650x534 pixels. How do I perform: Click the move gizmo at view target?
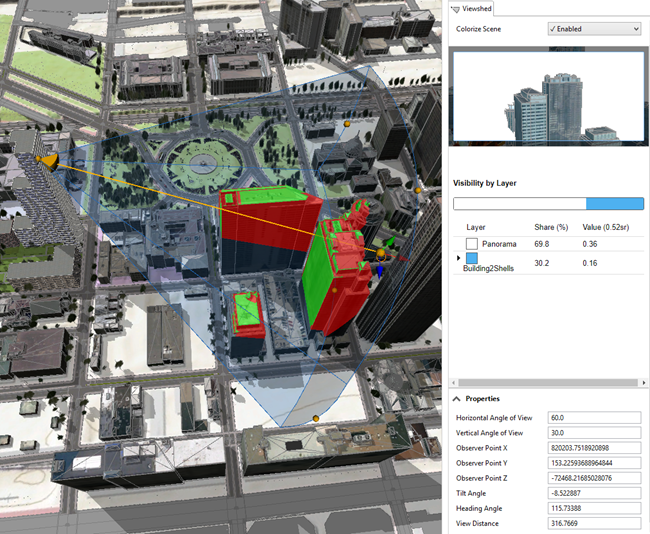pyautogui.click(x=380, y=255)
